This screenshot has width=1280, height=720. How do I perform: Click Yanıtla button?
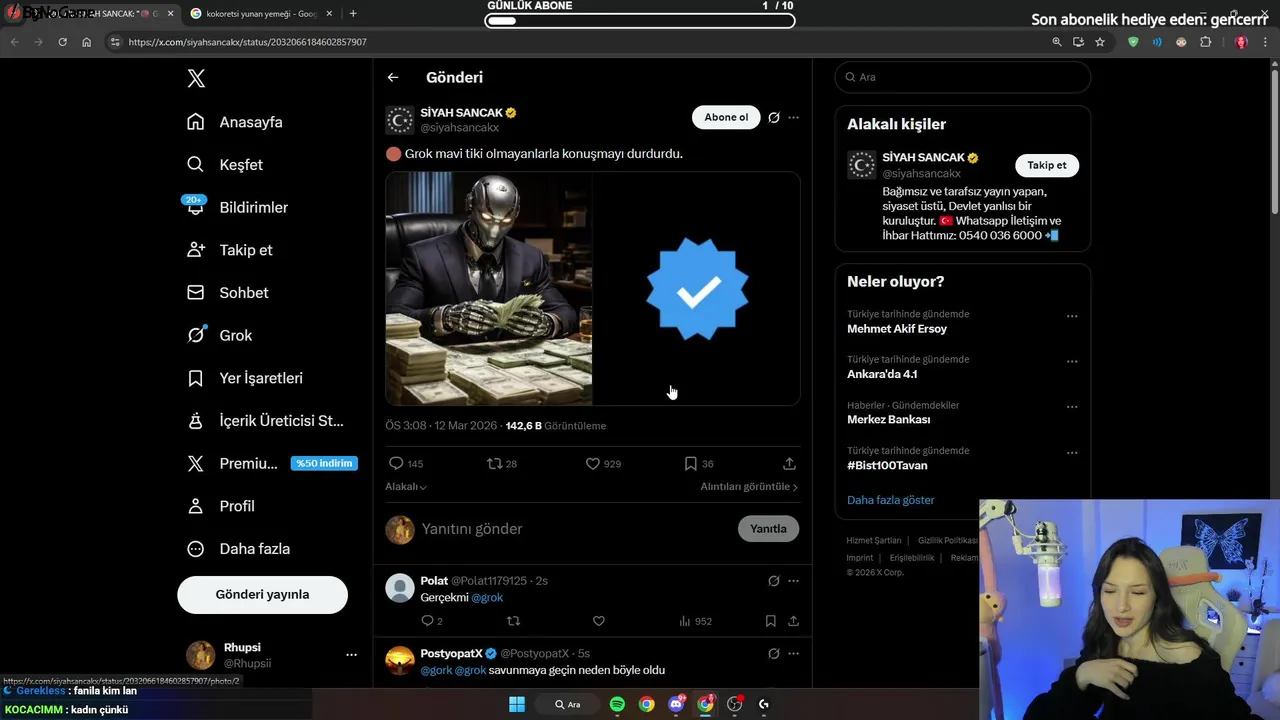[768, 529]
